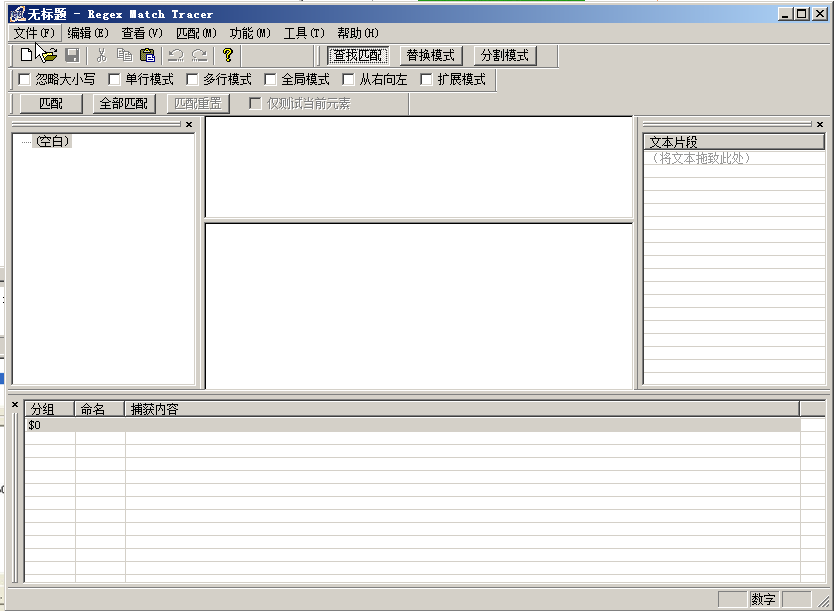Click the Copy toolbar icon

124,55
